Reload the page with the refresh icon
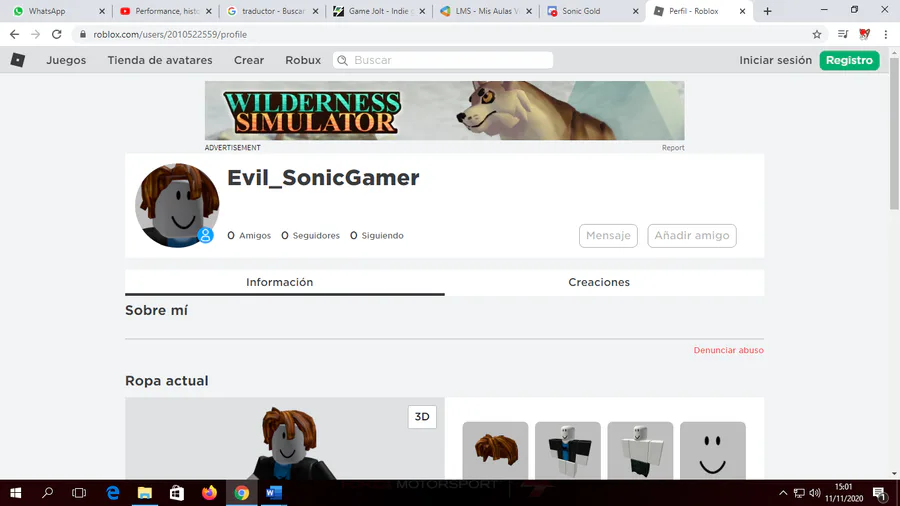The width and height of the screenshot is (900, 506). click(x=56, y=34)
